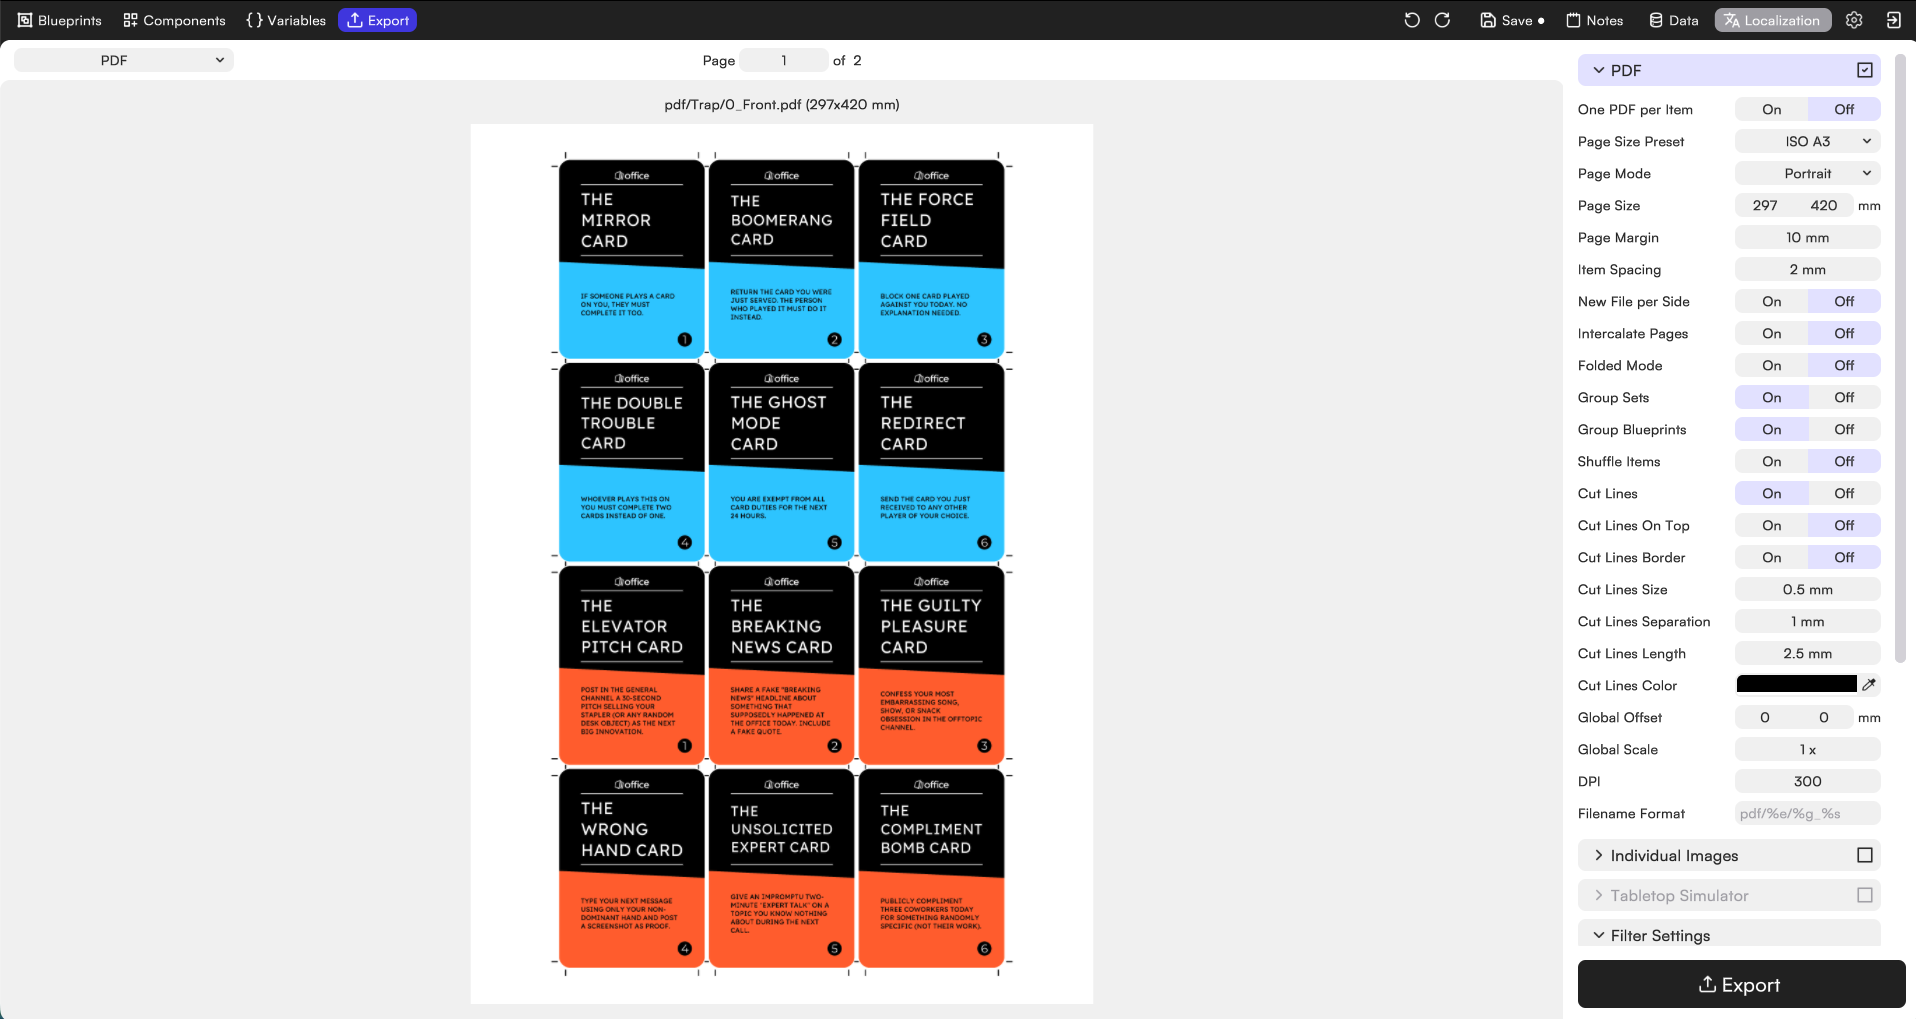
Task: Open the settings gear icon
Action: [1854, 20]
